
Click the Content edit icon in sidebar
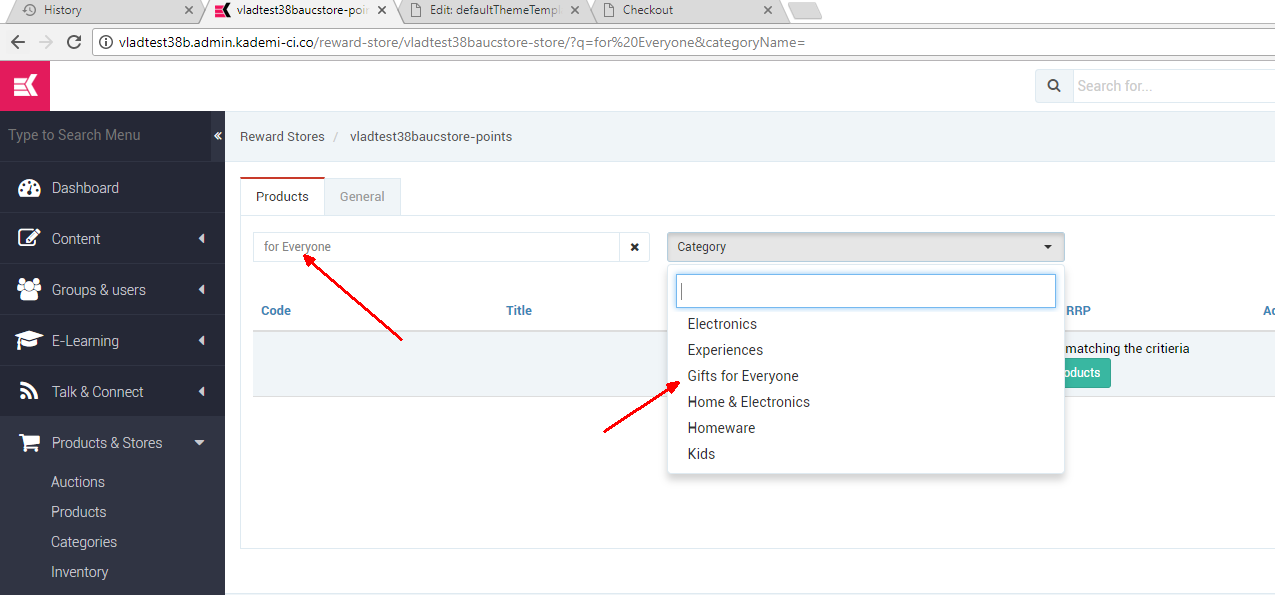29,239
